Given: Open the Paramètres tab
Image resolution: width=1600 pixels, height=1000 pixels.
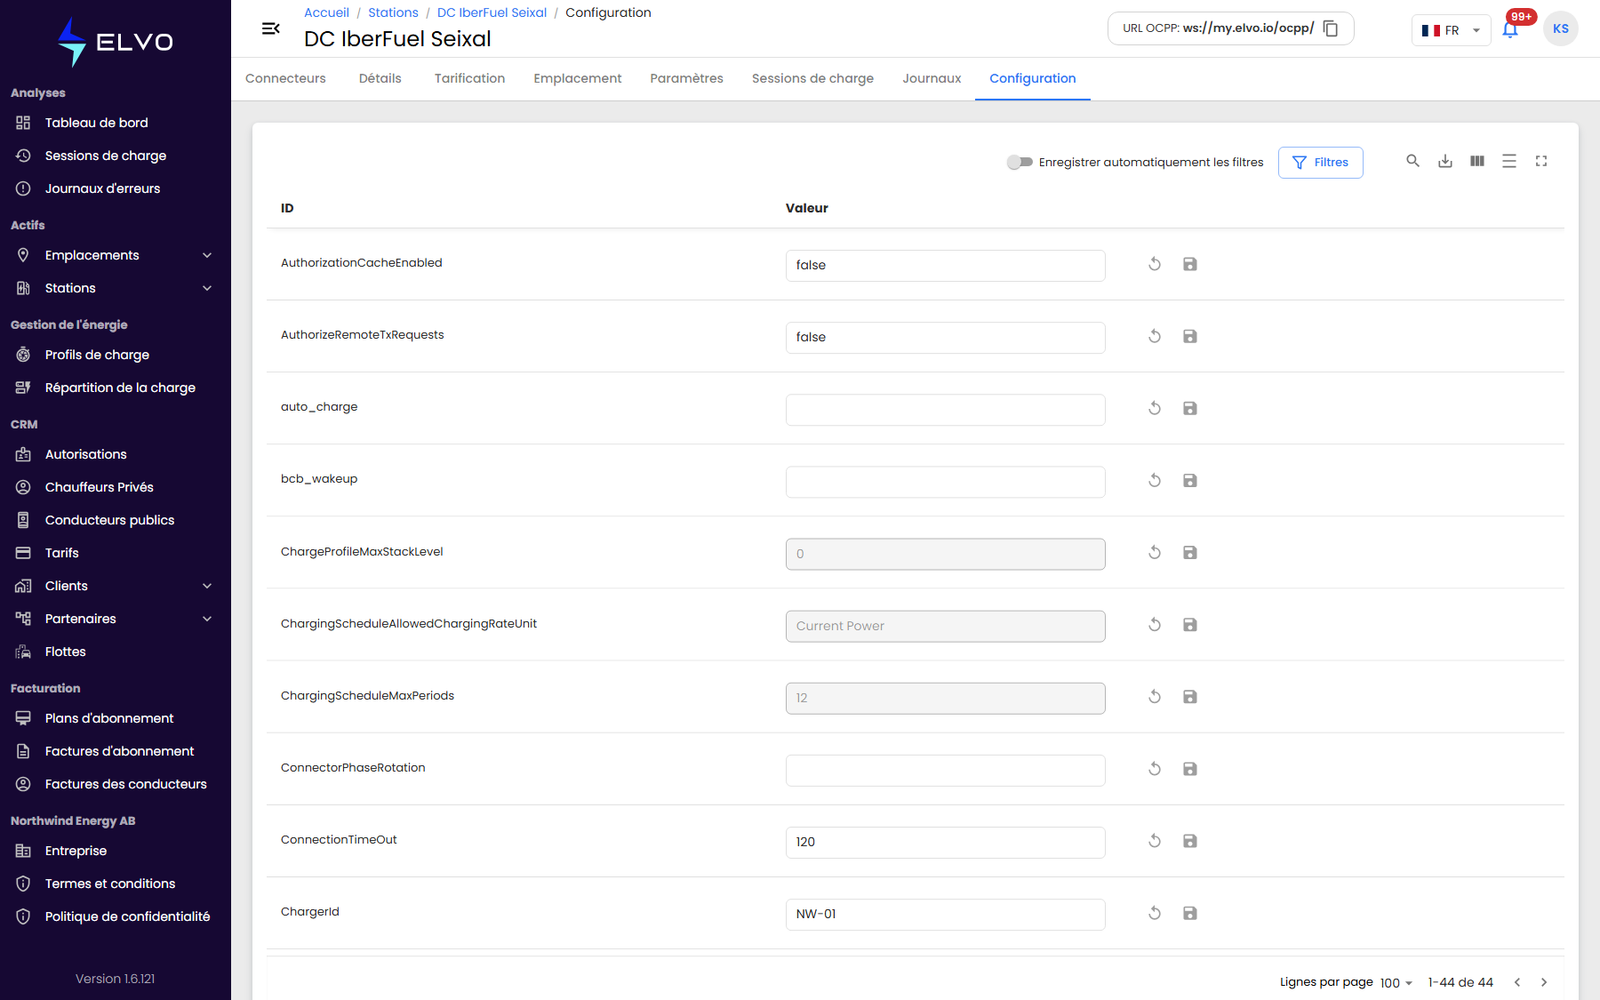Looking at the screenshot, I should [x=686, y=78].
